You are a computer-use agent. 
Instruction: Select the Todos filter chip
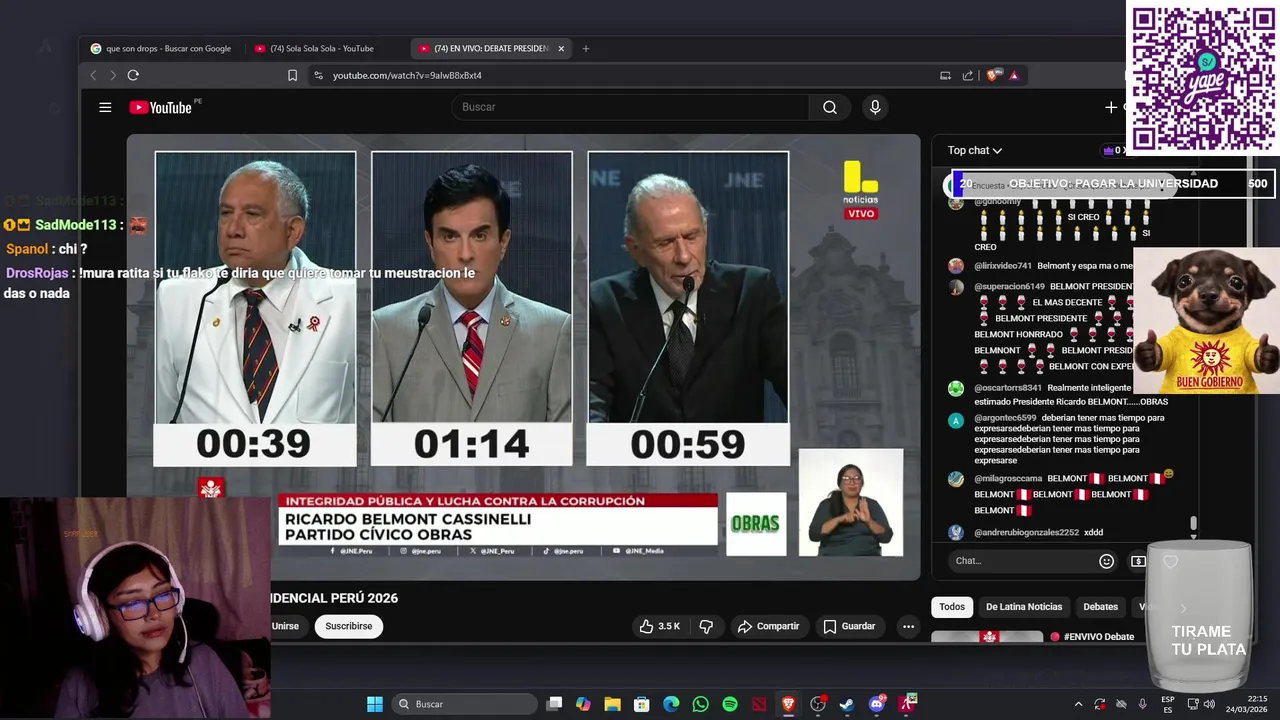(952, 607)
